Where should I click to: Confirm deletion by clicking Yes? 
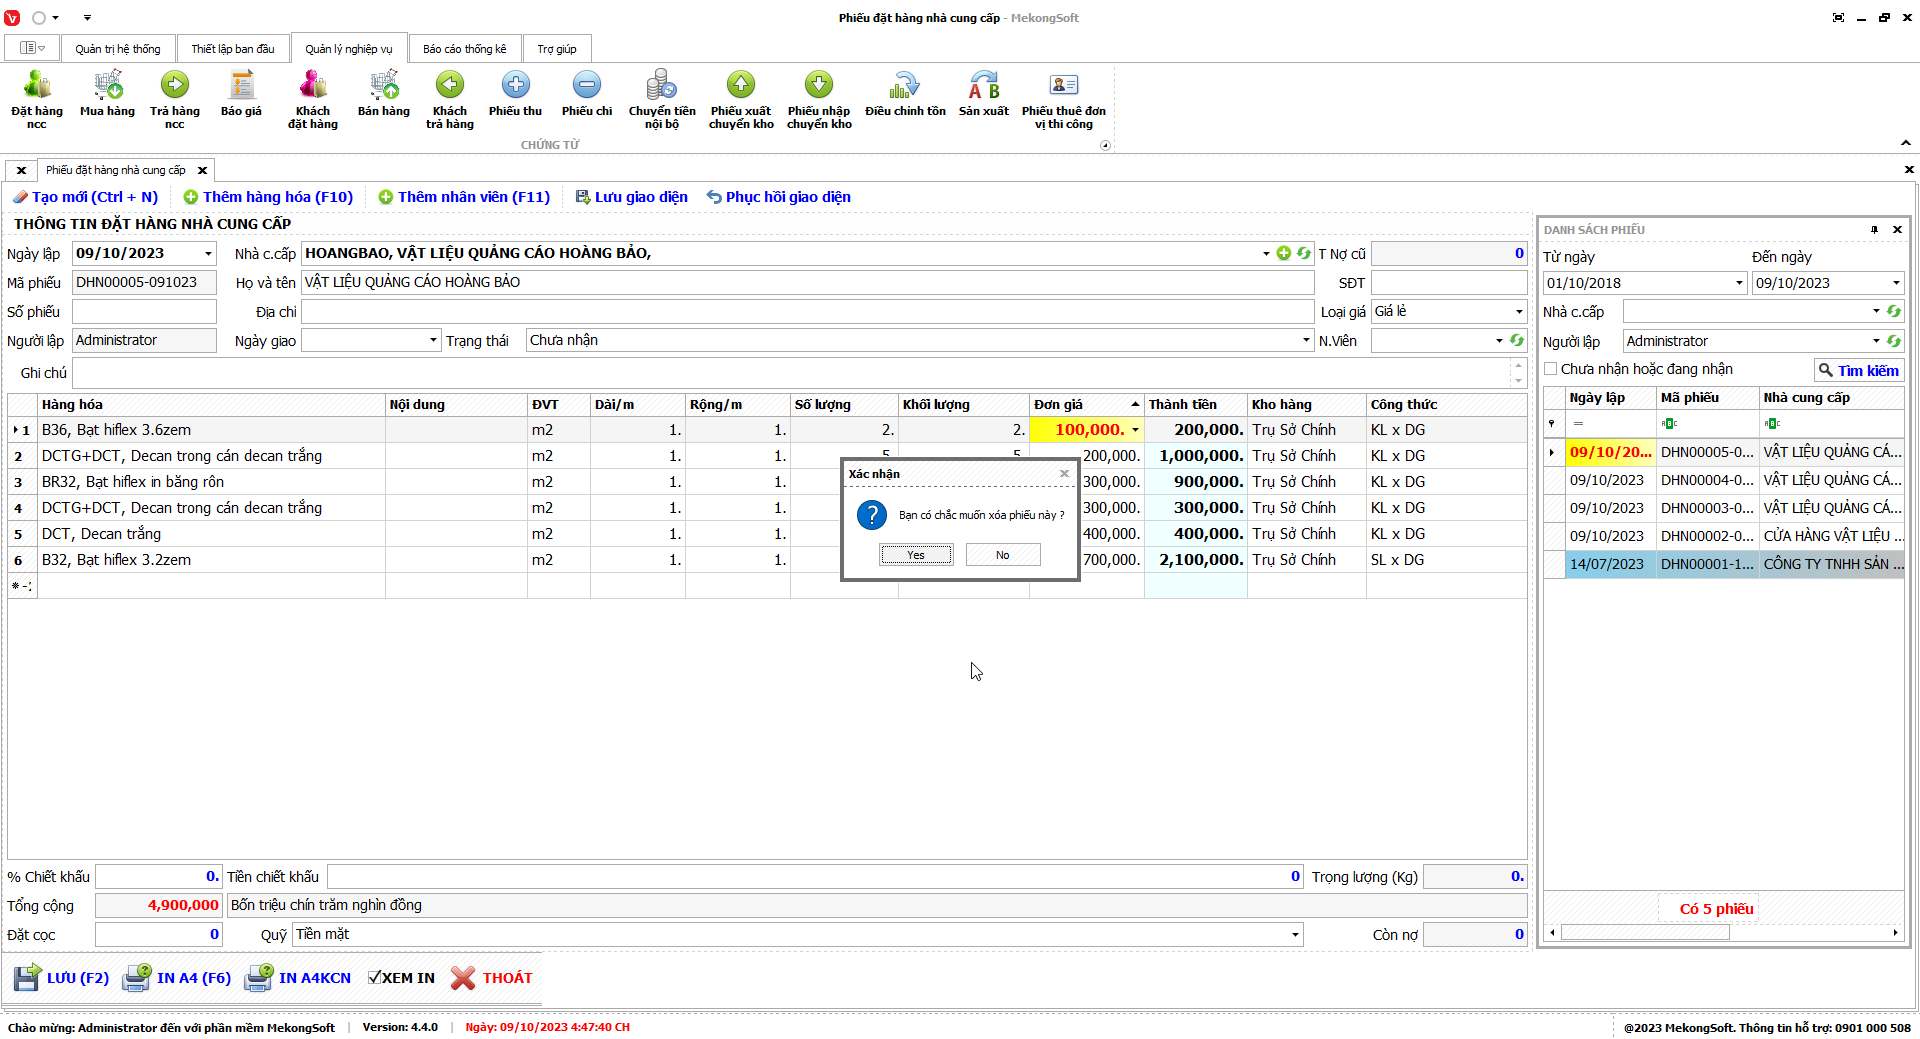[x=916, y=555]
